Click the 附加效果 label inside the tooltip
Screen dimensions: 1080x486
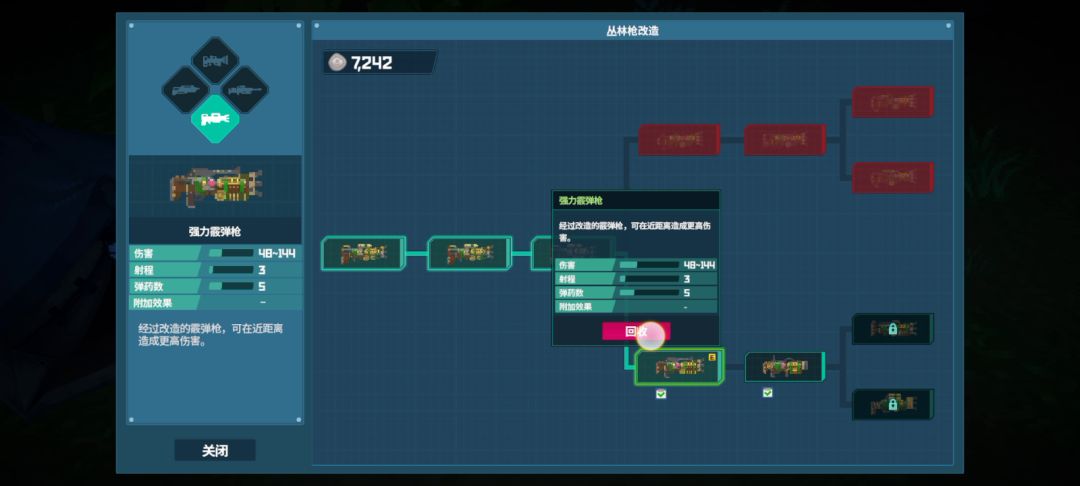[575, 306]
